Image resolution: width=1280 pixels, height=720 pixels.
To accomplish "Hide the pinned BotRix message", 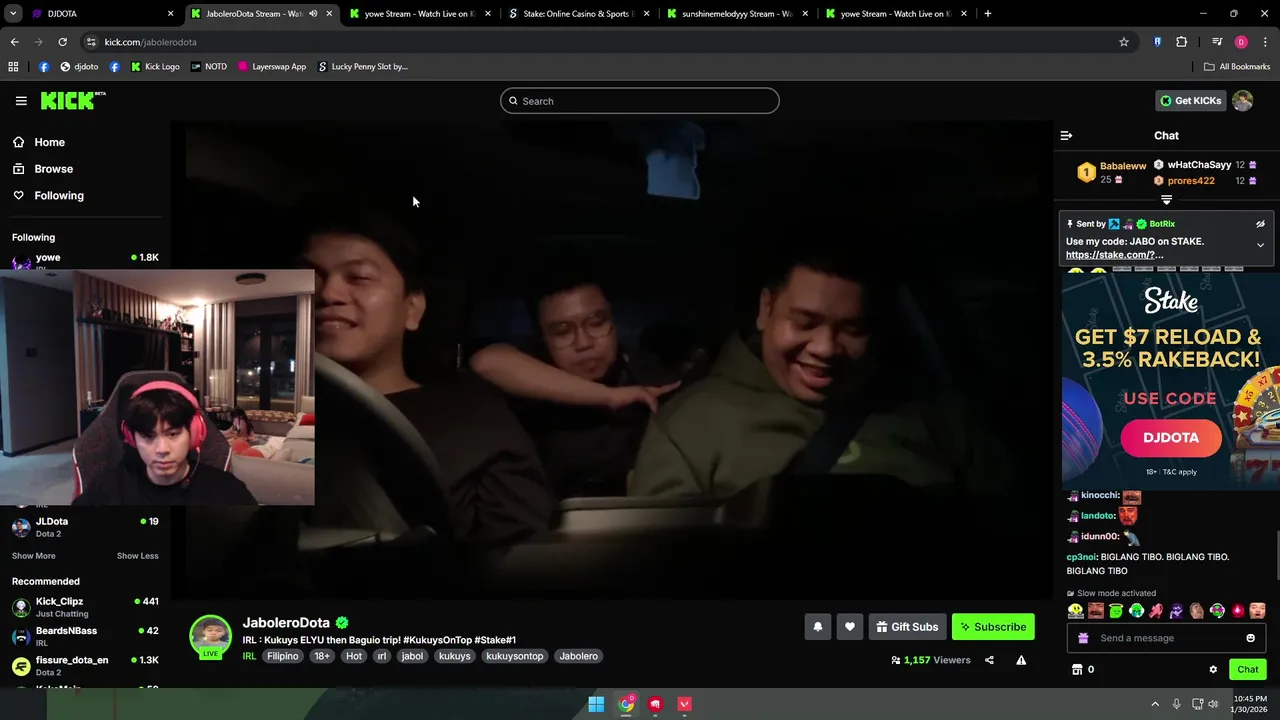I will coord(1260,224).
